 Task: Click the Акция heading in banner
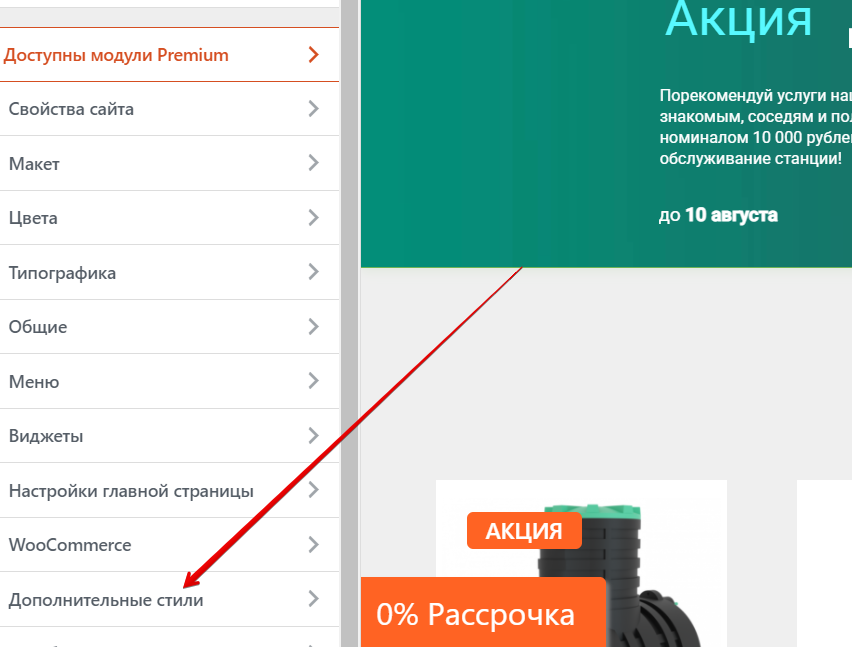tap(738, 20)
